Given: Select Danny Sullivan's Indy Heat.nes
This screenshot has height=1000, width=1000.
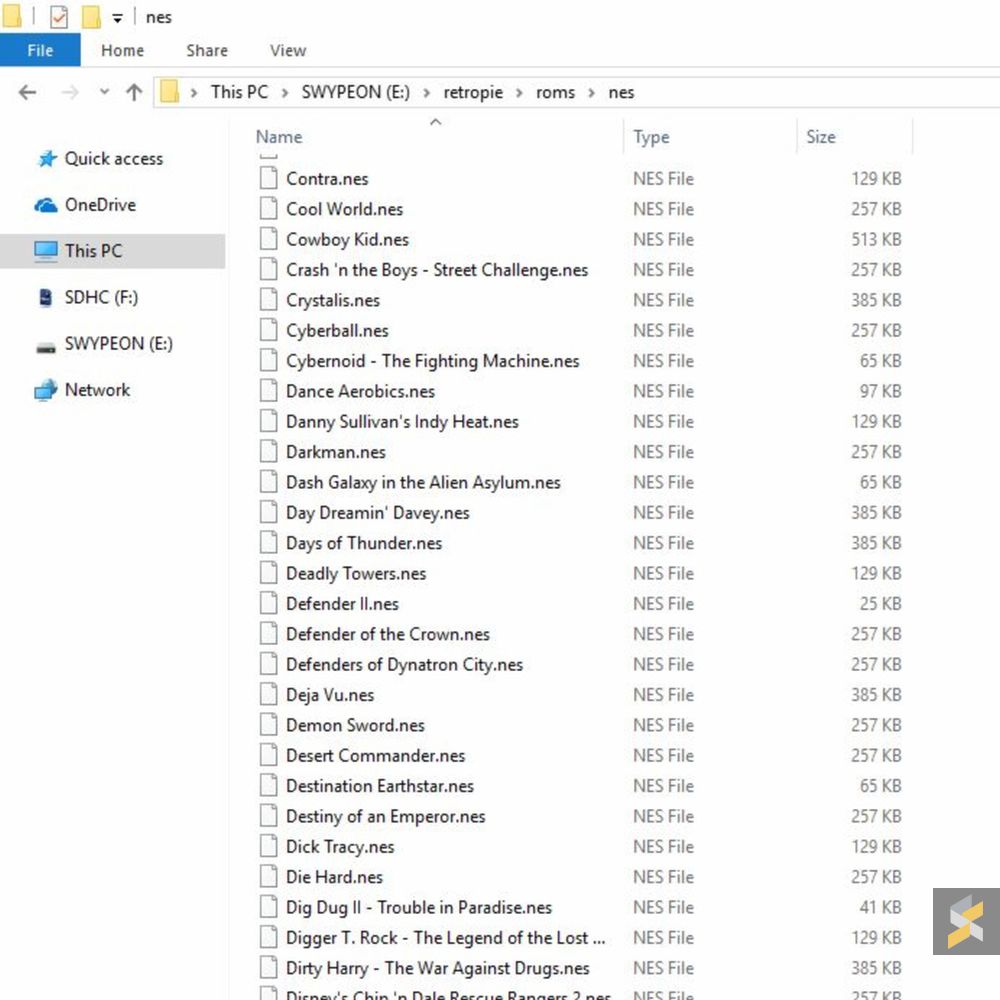Looking at the screenshot, I should [402, 422].
